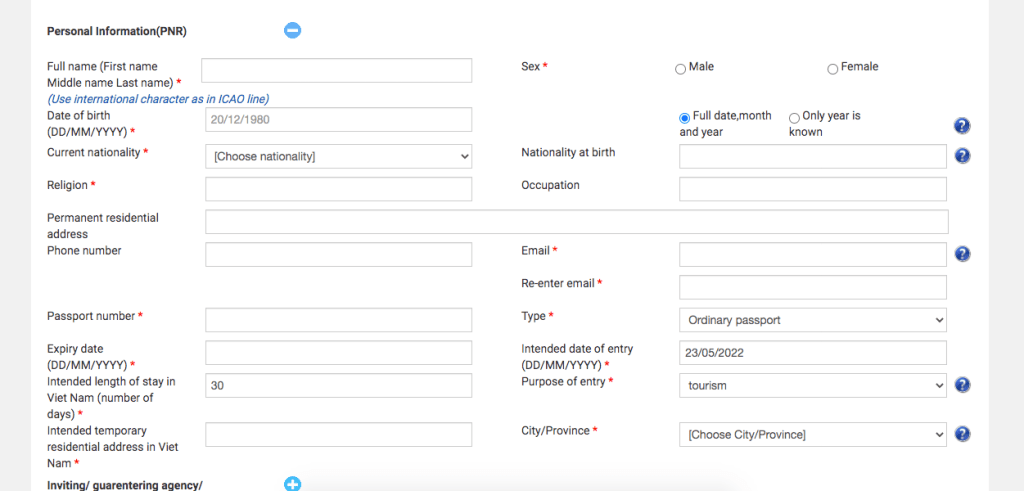This screenshot has width=1024, height=491.
Task: Click help icon beside City/Province dropdown
Action: tap(962, 434)
